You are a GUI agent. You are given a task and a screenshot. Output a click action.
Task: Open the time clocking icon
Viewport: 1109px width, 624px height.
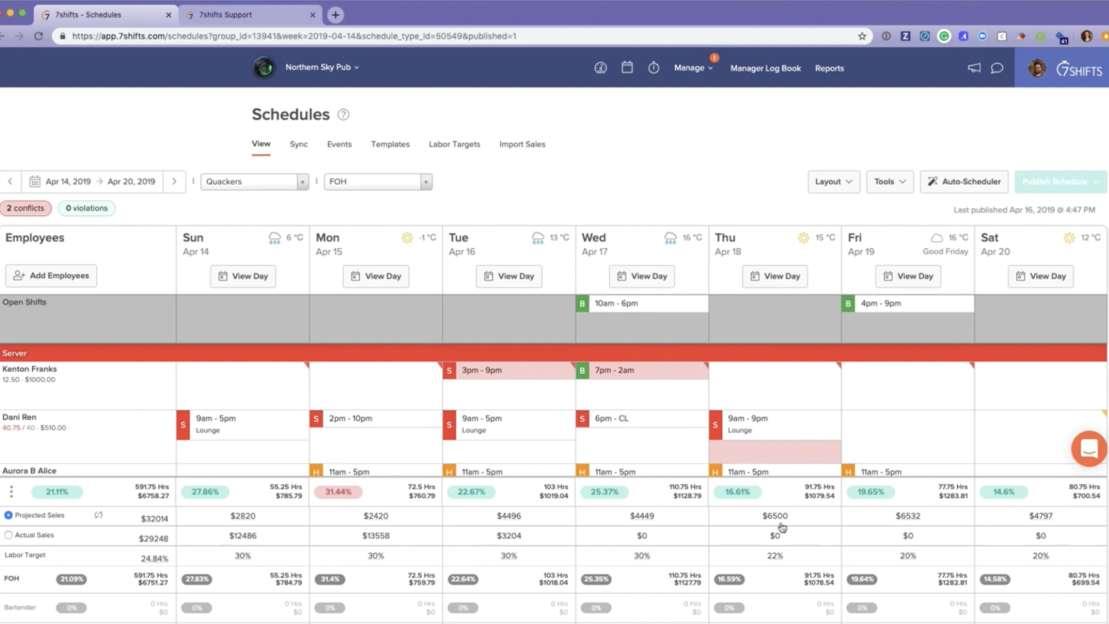tap(653, 68)
